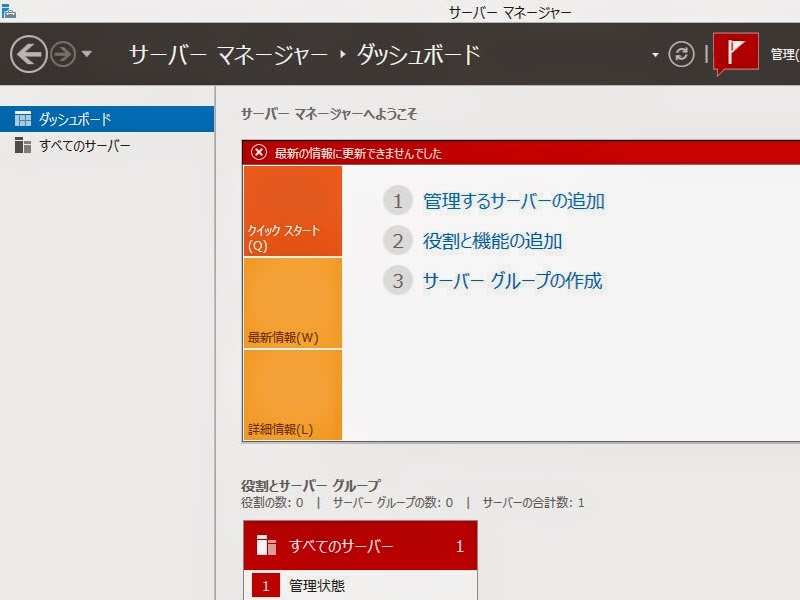Click the サーバー グループの作成 link
800x600 pixels.
pos(512,281)
